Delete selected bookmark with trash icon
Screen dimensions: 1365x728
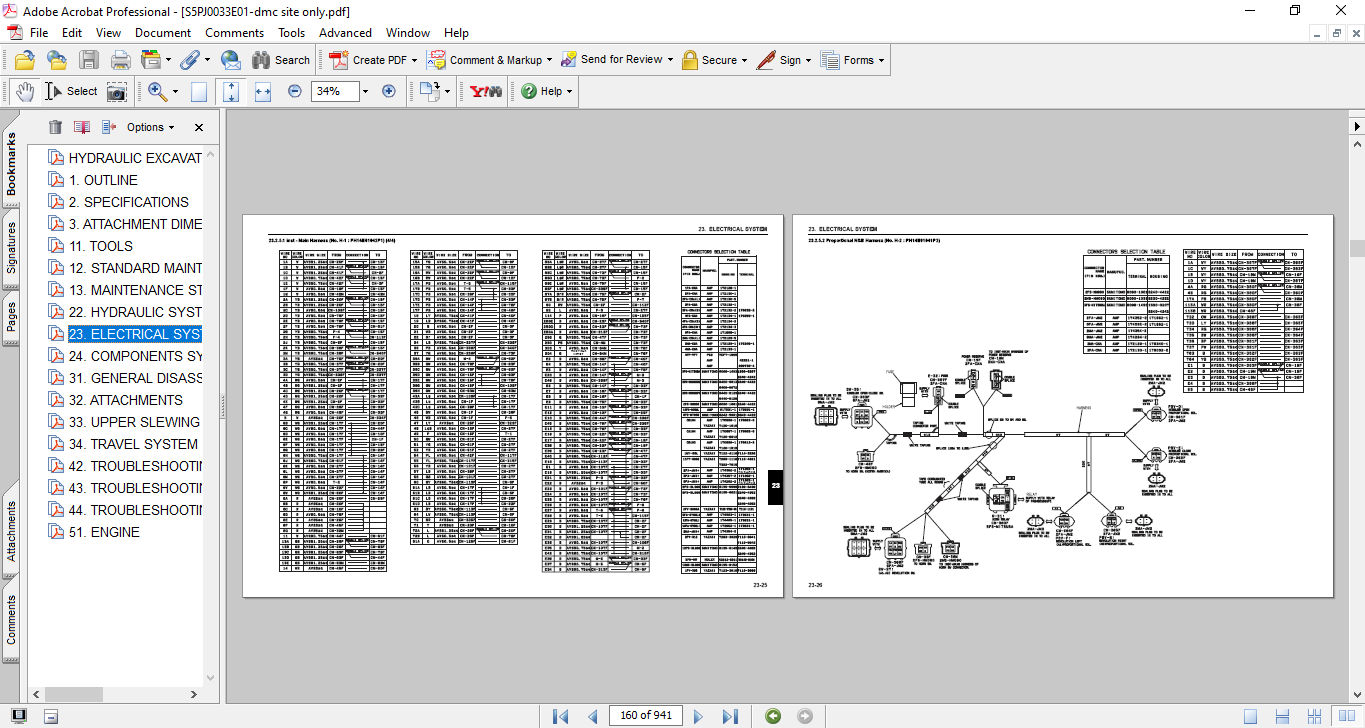55,127
